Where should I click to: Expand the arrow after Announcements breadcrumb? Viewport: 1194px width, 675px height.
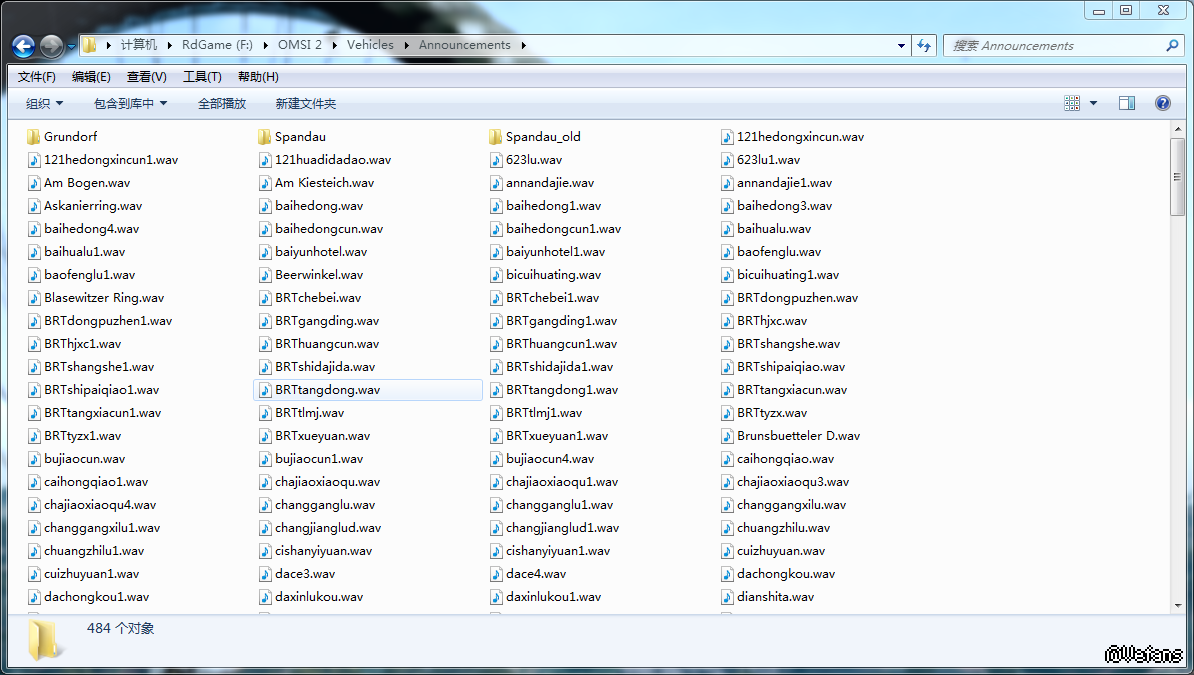point(523,46)
